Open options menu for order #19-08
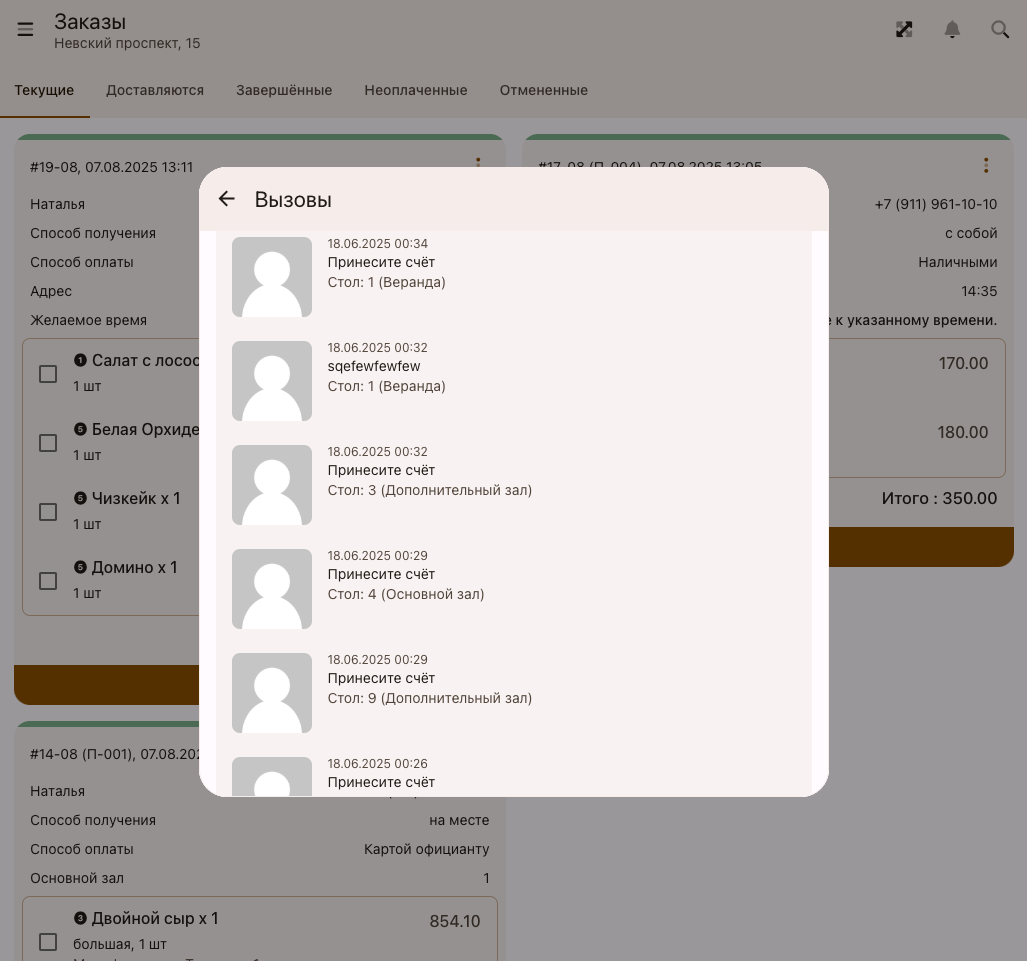This screenshot has height=961, width=1027. tap(478, 162)
